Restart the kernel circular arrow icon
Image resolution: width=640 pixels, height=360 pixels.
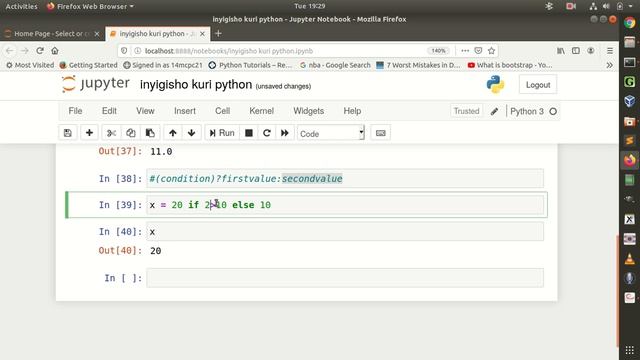267,133
